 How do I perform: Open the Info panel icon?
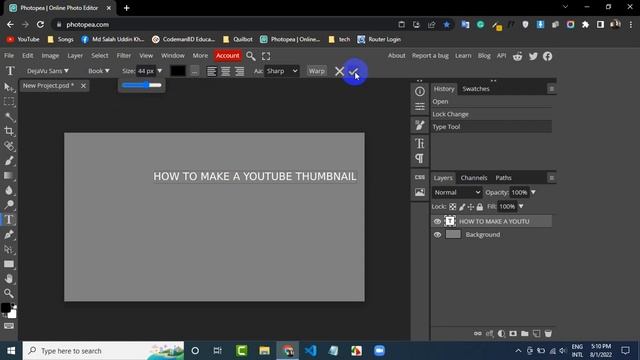(420, 91)
